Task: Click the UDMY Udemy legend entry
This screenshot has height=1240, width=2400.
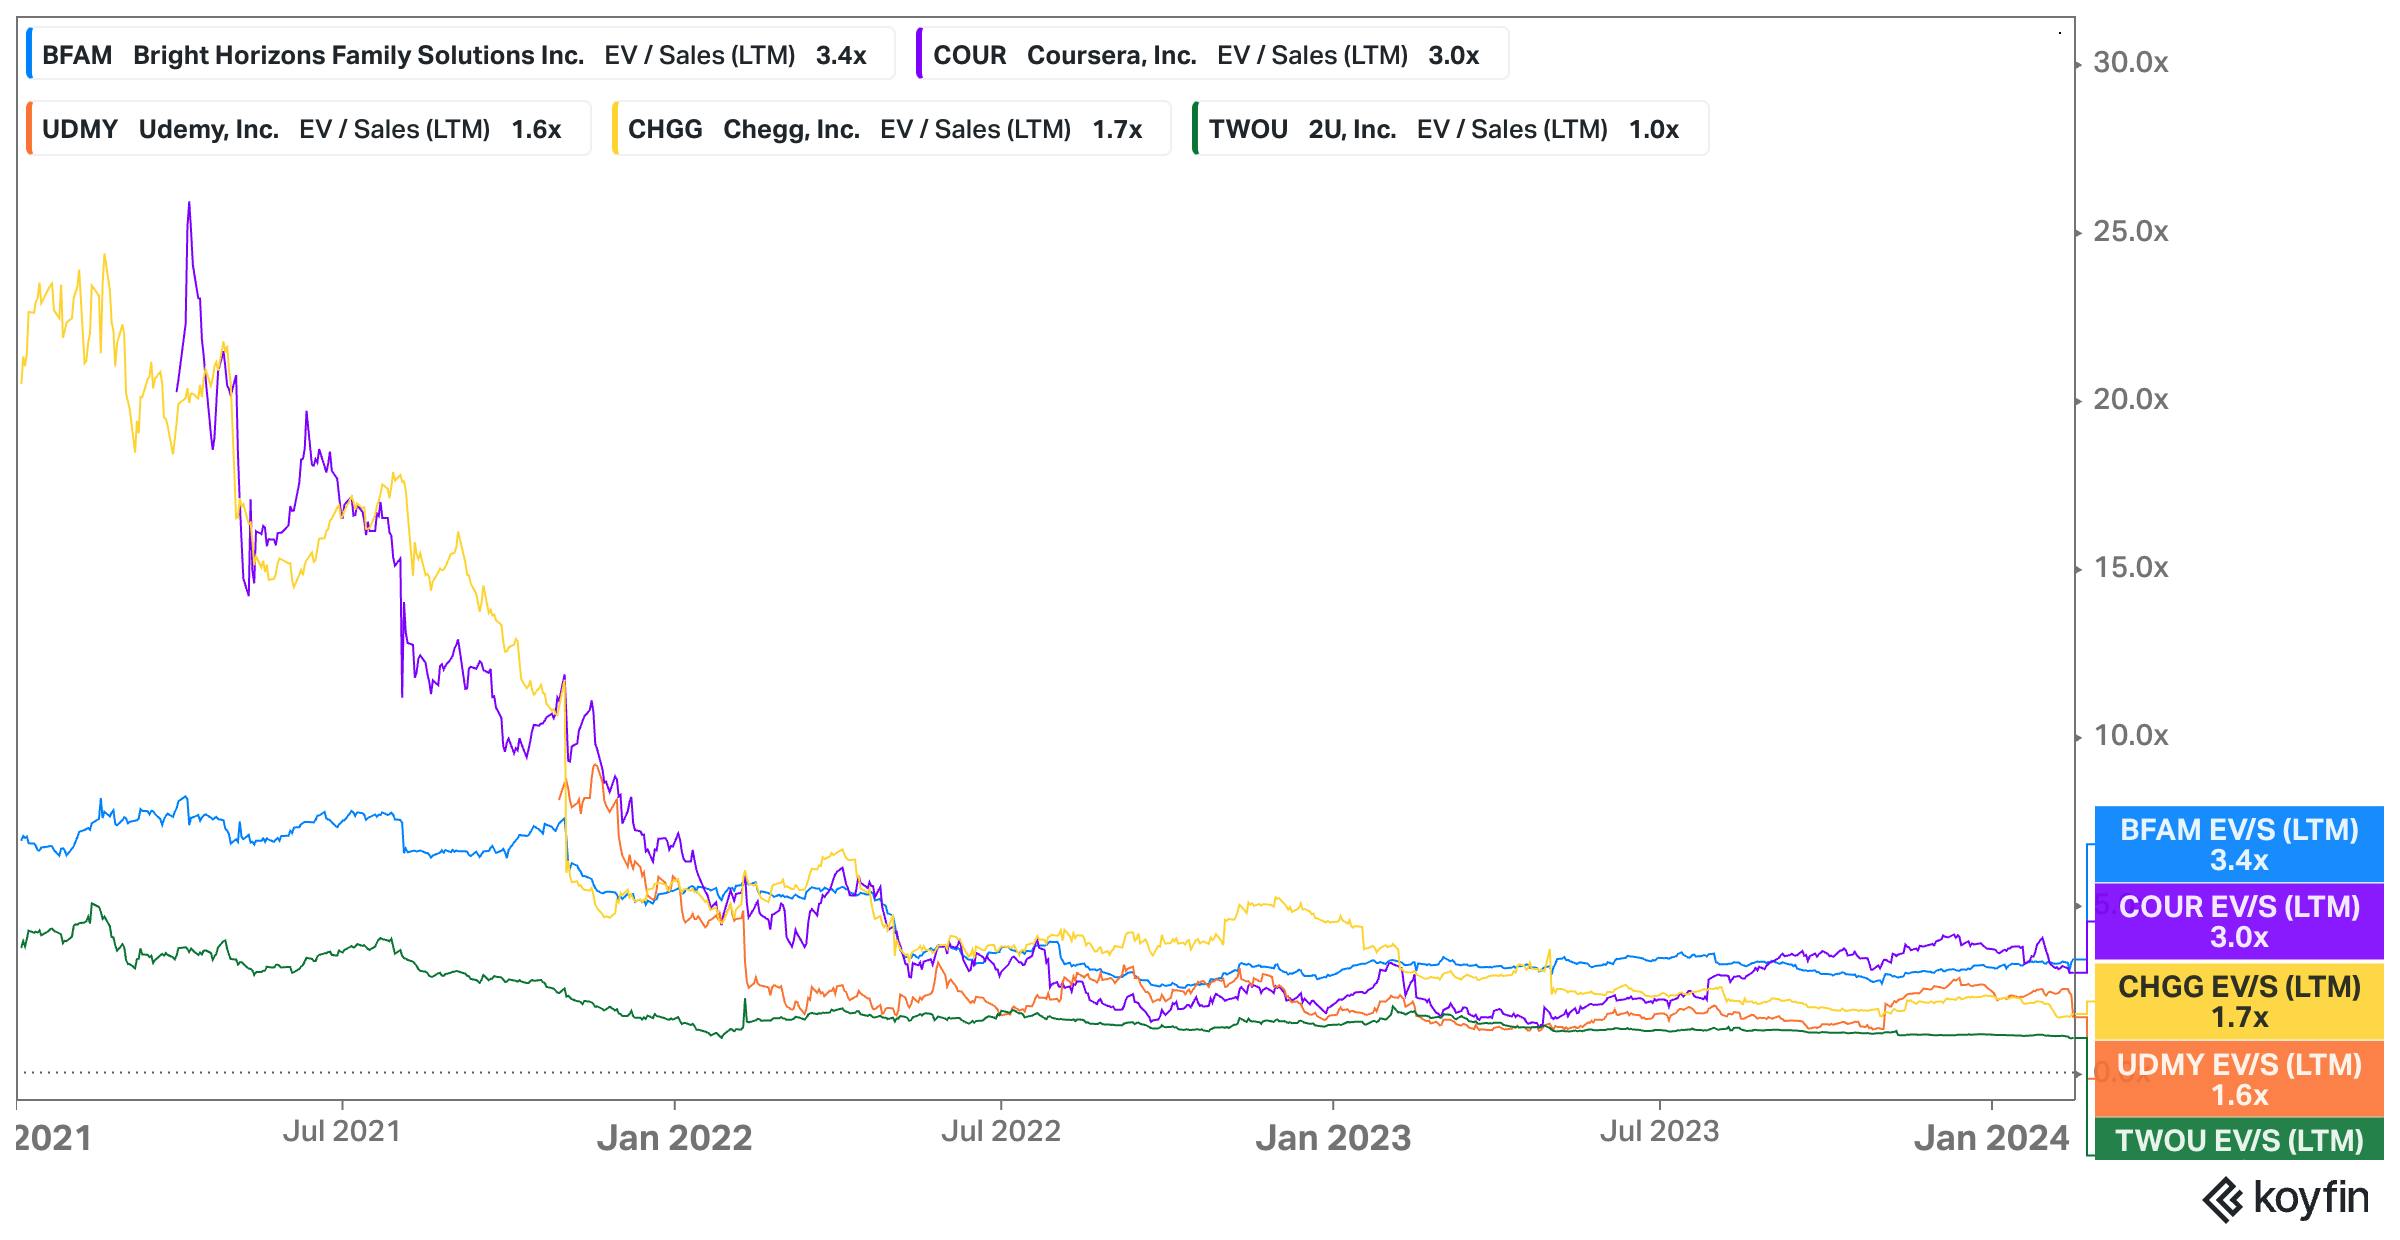Action: click(307, 129)
